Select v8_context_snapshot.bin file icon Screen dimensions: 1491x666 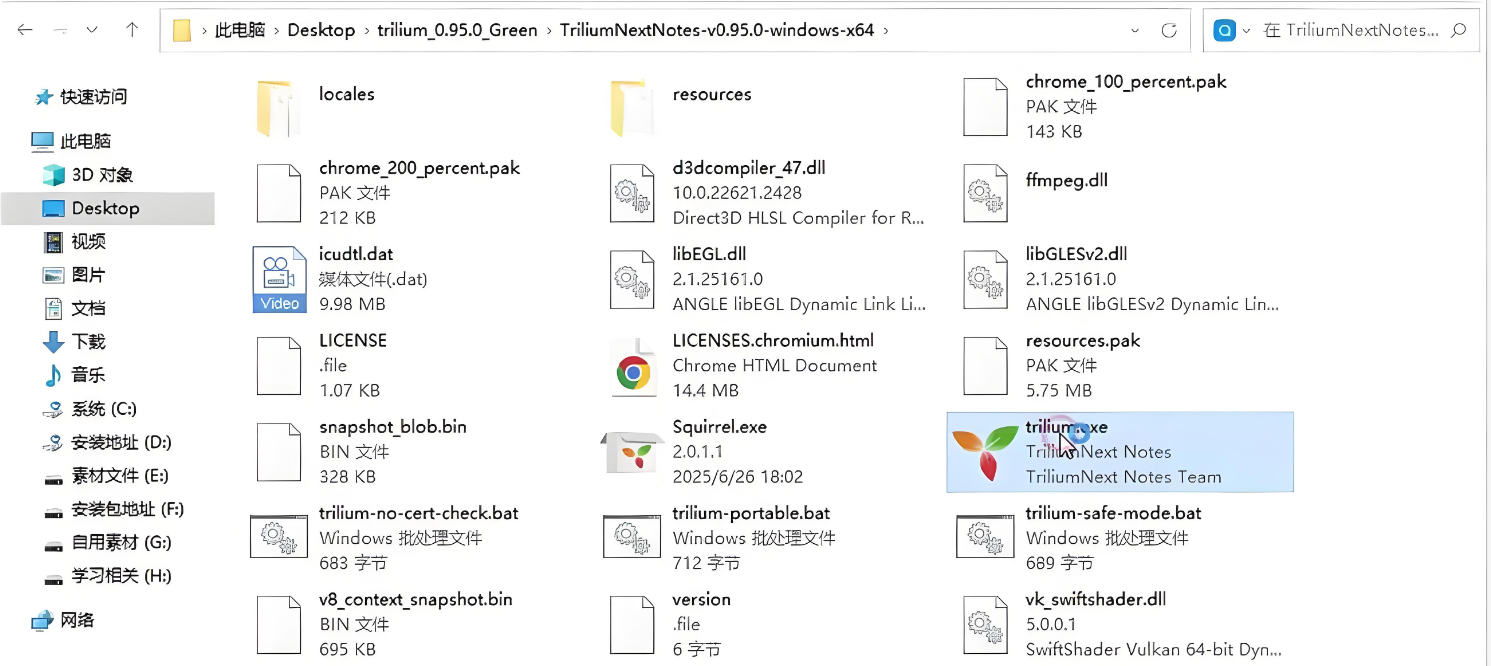click(279, 625)
